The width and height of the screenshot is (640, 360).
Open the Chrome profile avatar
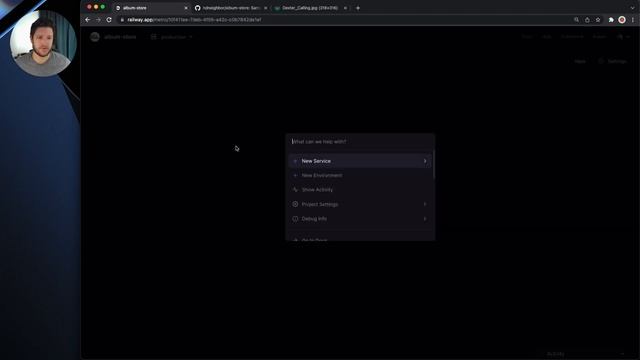622,20
